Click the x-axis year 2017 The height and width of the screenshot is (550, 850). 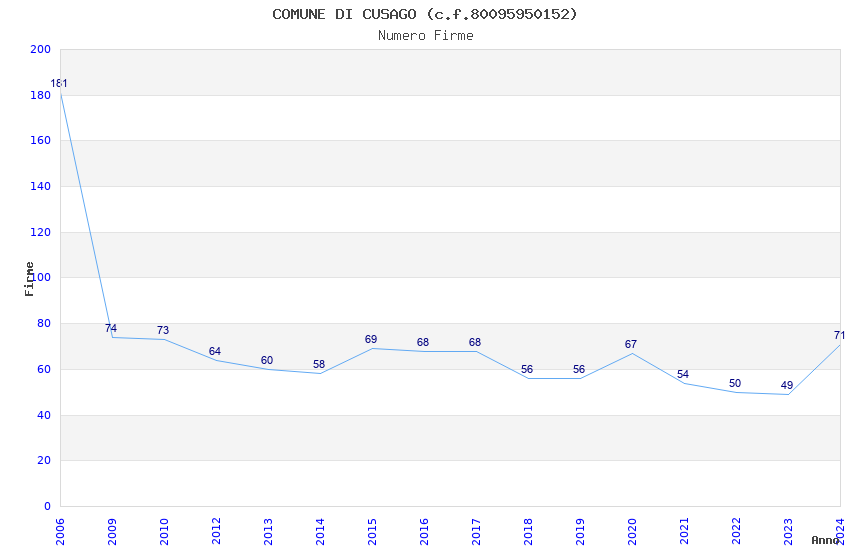[x=476, y=532]
